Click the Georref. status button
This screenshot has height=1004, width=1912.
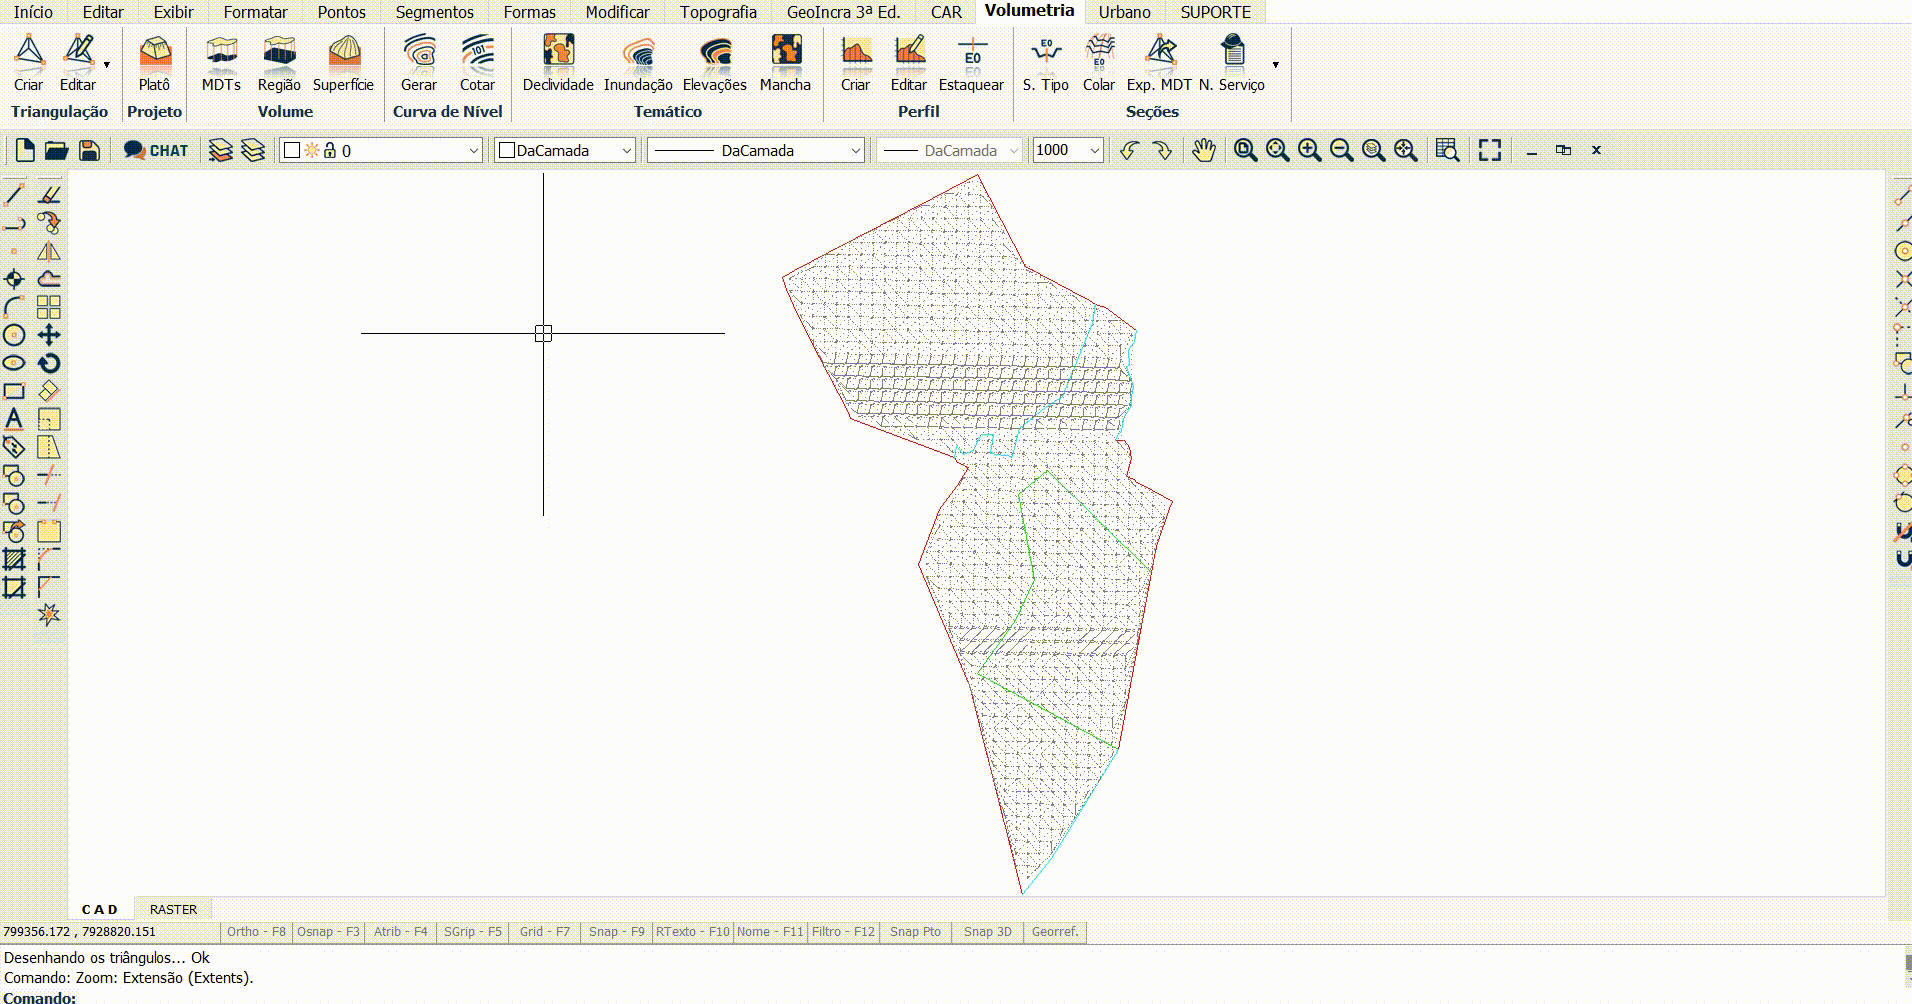tap(1055, 932)
